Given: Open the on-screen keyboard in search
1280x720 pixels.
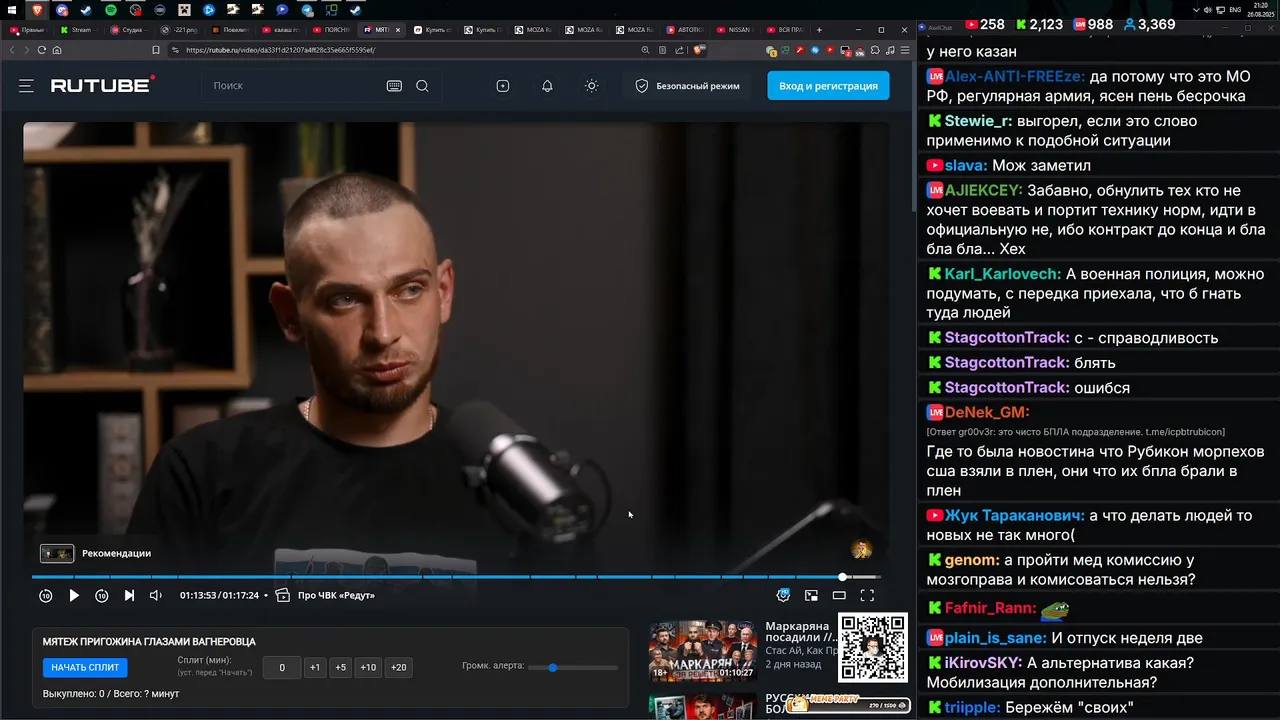Looking at the screenshot, I should 394,86.
